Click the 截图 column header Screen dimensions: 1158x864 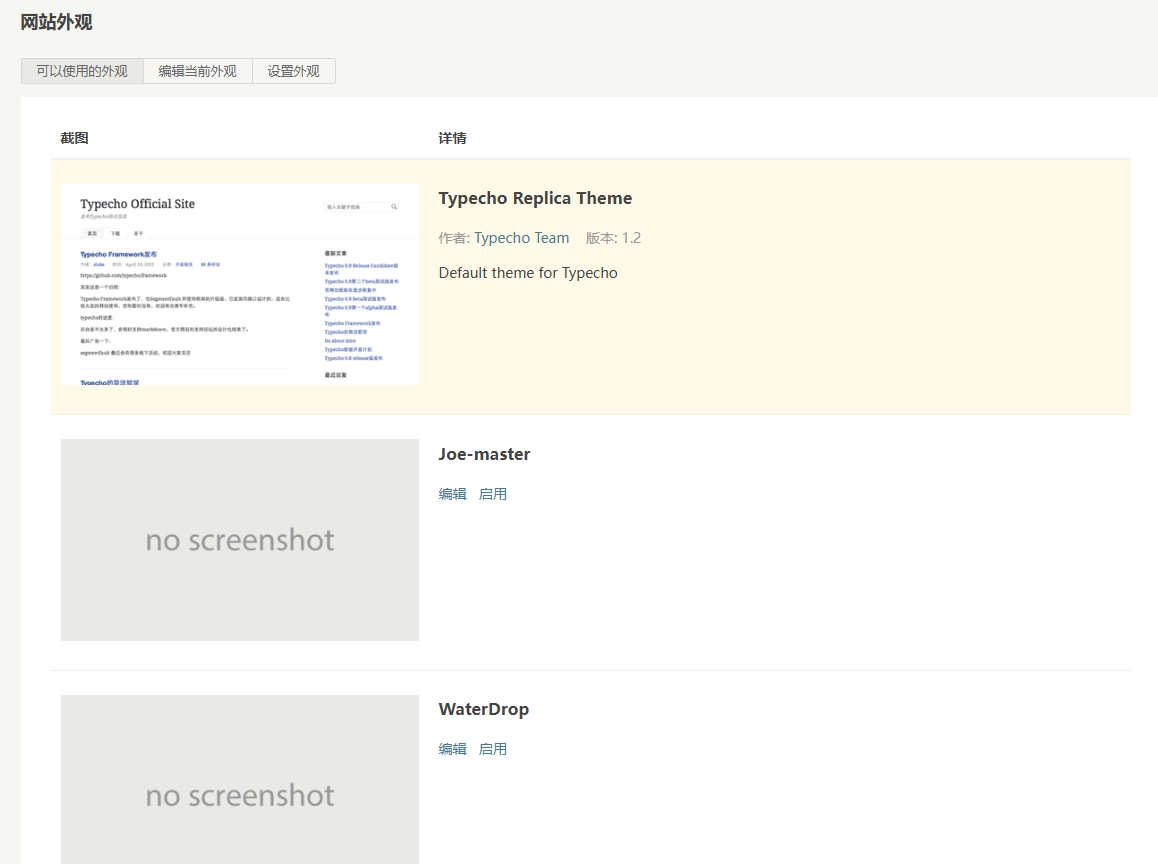[x=75, y=138]
